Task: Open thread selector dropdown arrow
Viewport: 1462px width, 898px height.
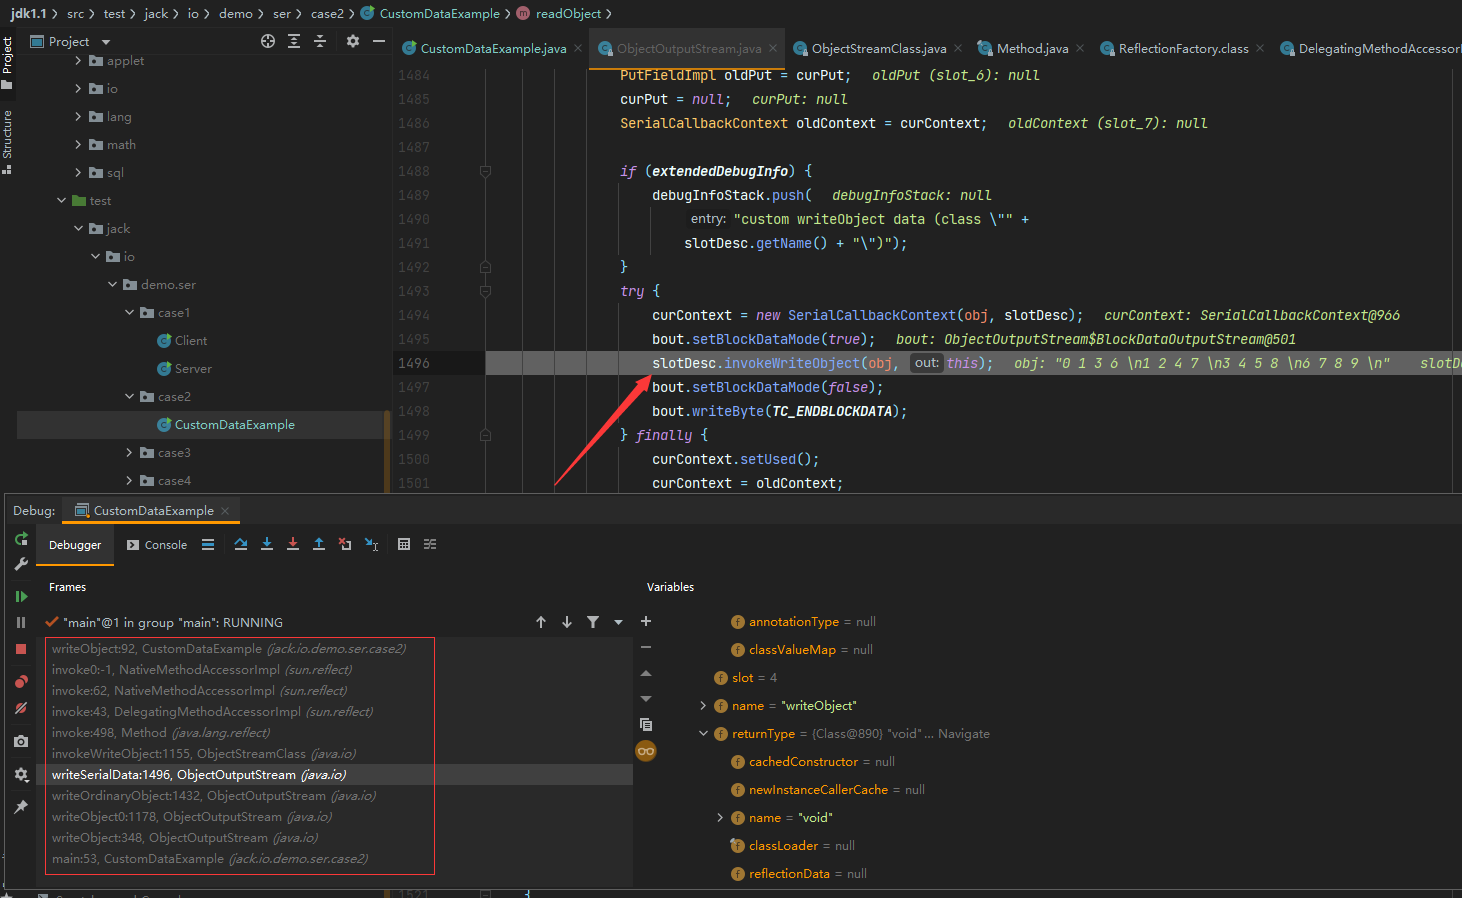Action: click(618, 622)
